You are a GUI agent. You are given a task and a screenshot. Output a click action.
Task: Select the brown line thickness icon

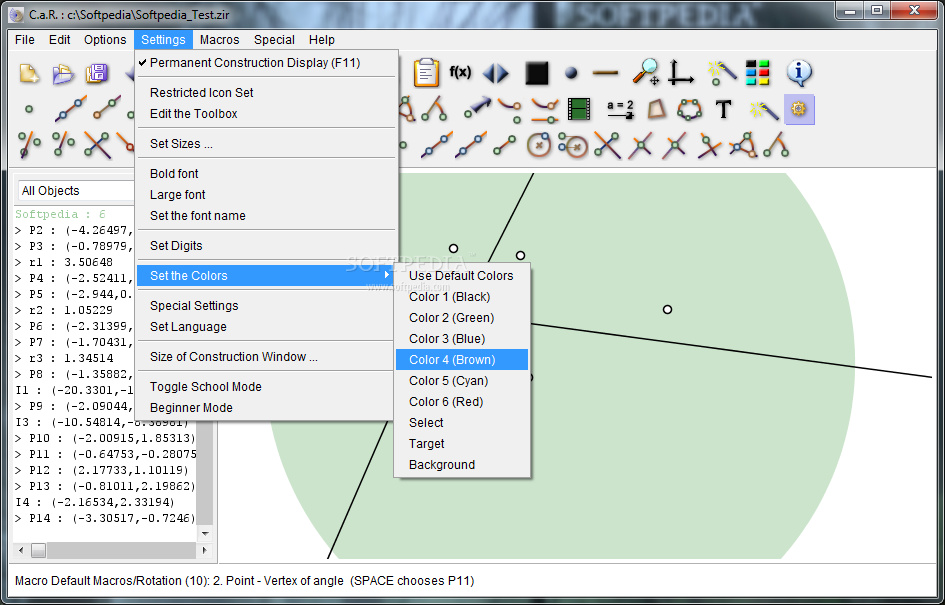coord(606,73)
